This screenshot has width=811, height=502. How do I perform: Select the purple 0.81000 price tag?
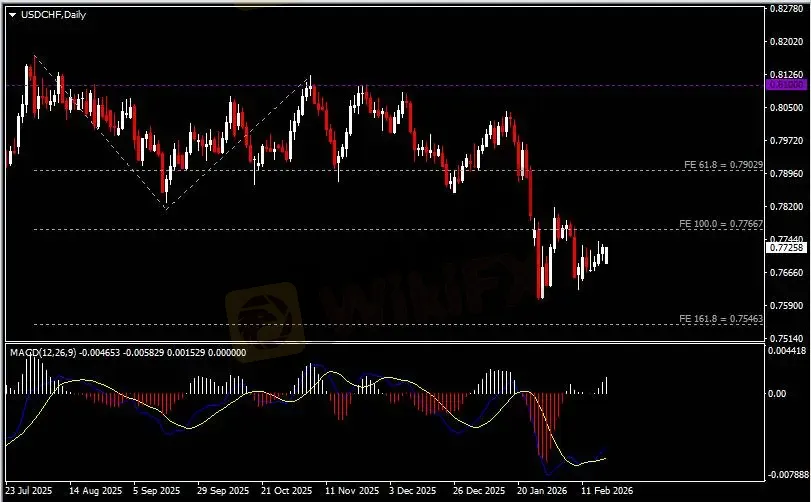pos(785,85)
